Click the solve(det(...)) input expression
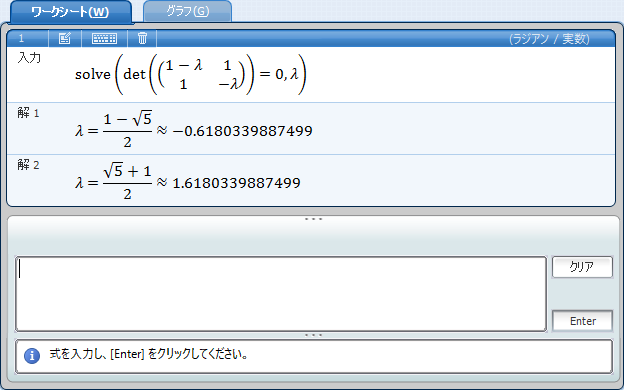This screenshot has height=390, width=624. coord(191,74)
